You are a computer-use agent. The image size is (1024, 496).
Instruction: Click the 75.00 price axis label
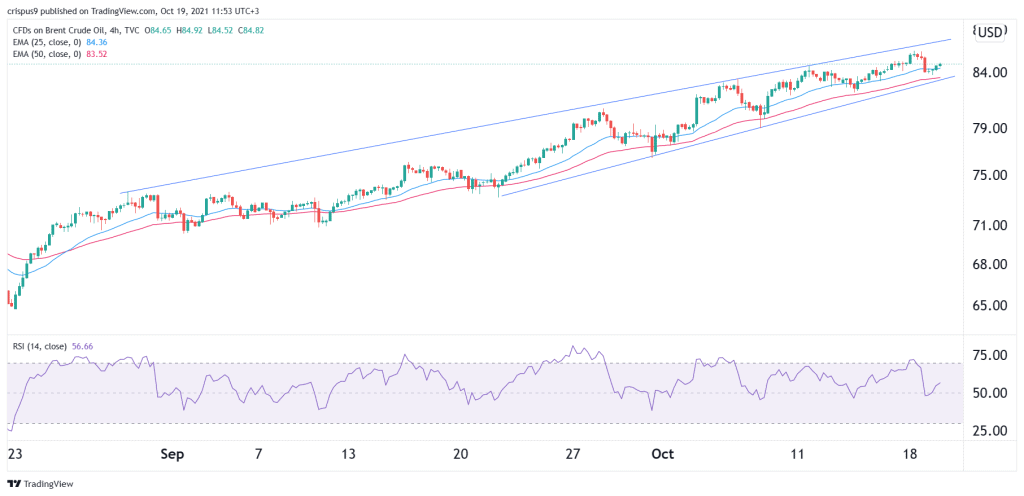click(x=989, y=176)
